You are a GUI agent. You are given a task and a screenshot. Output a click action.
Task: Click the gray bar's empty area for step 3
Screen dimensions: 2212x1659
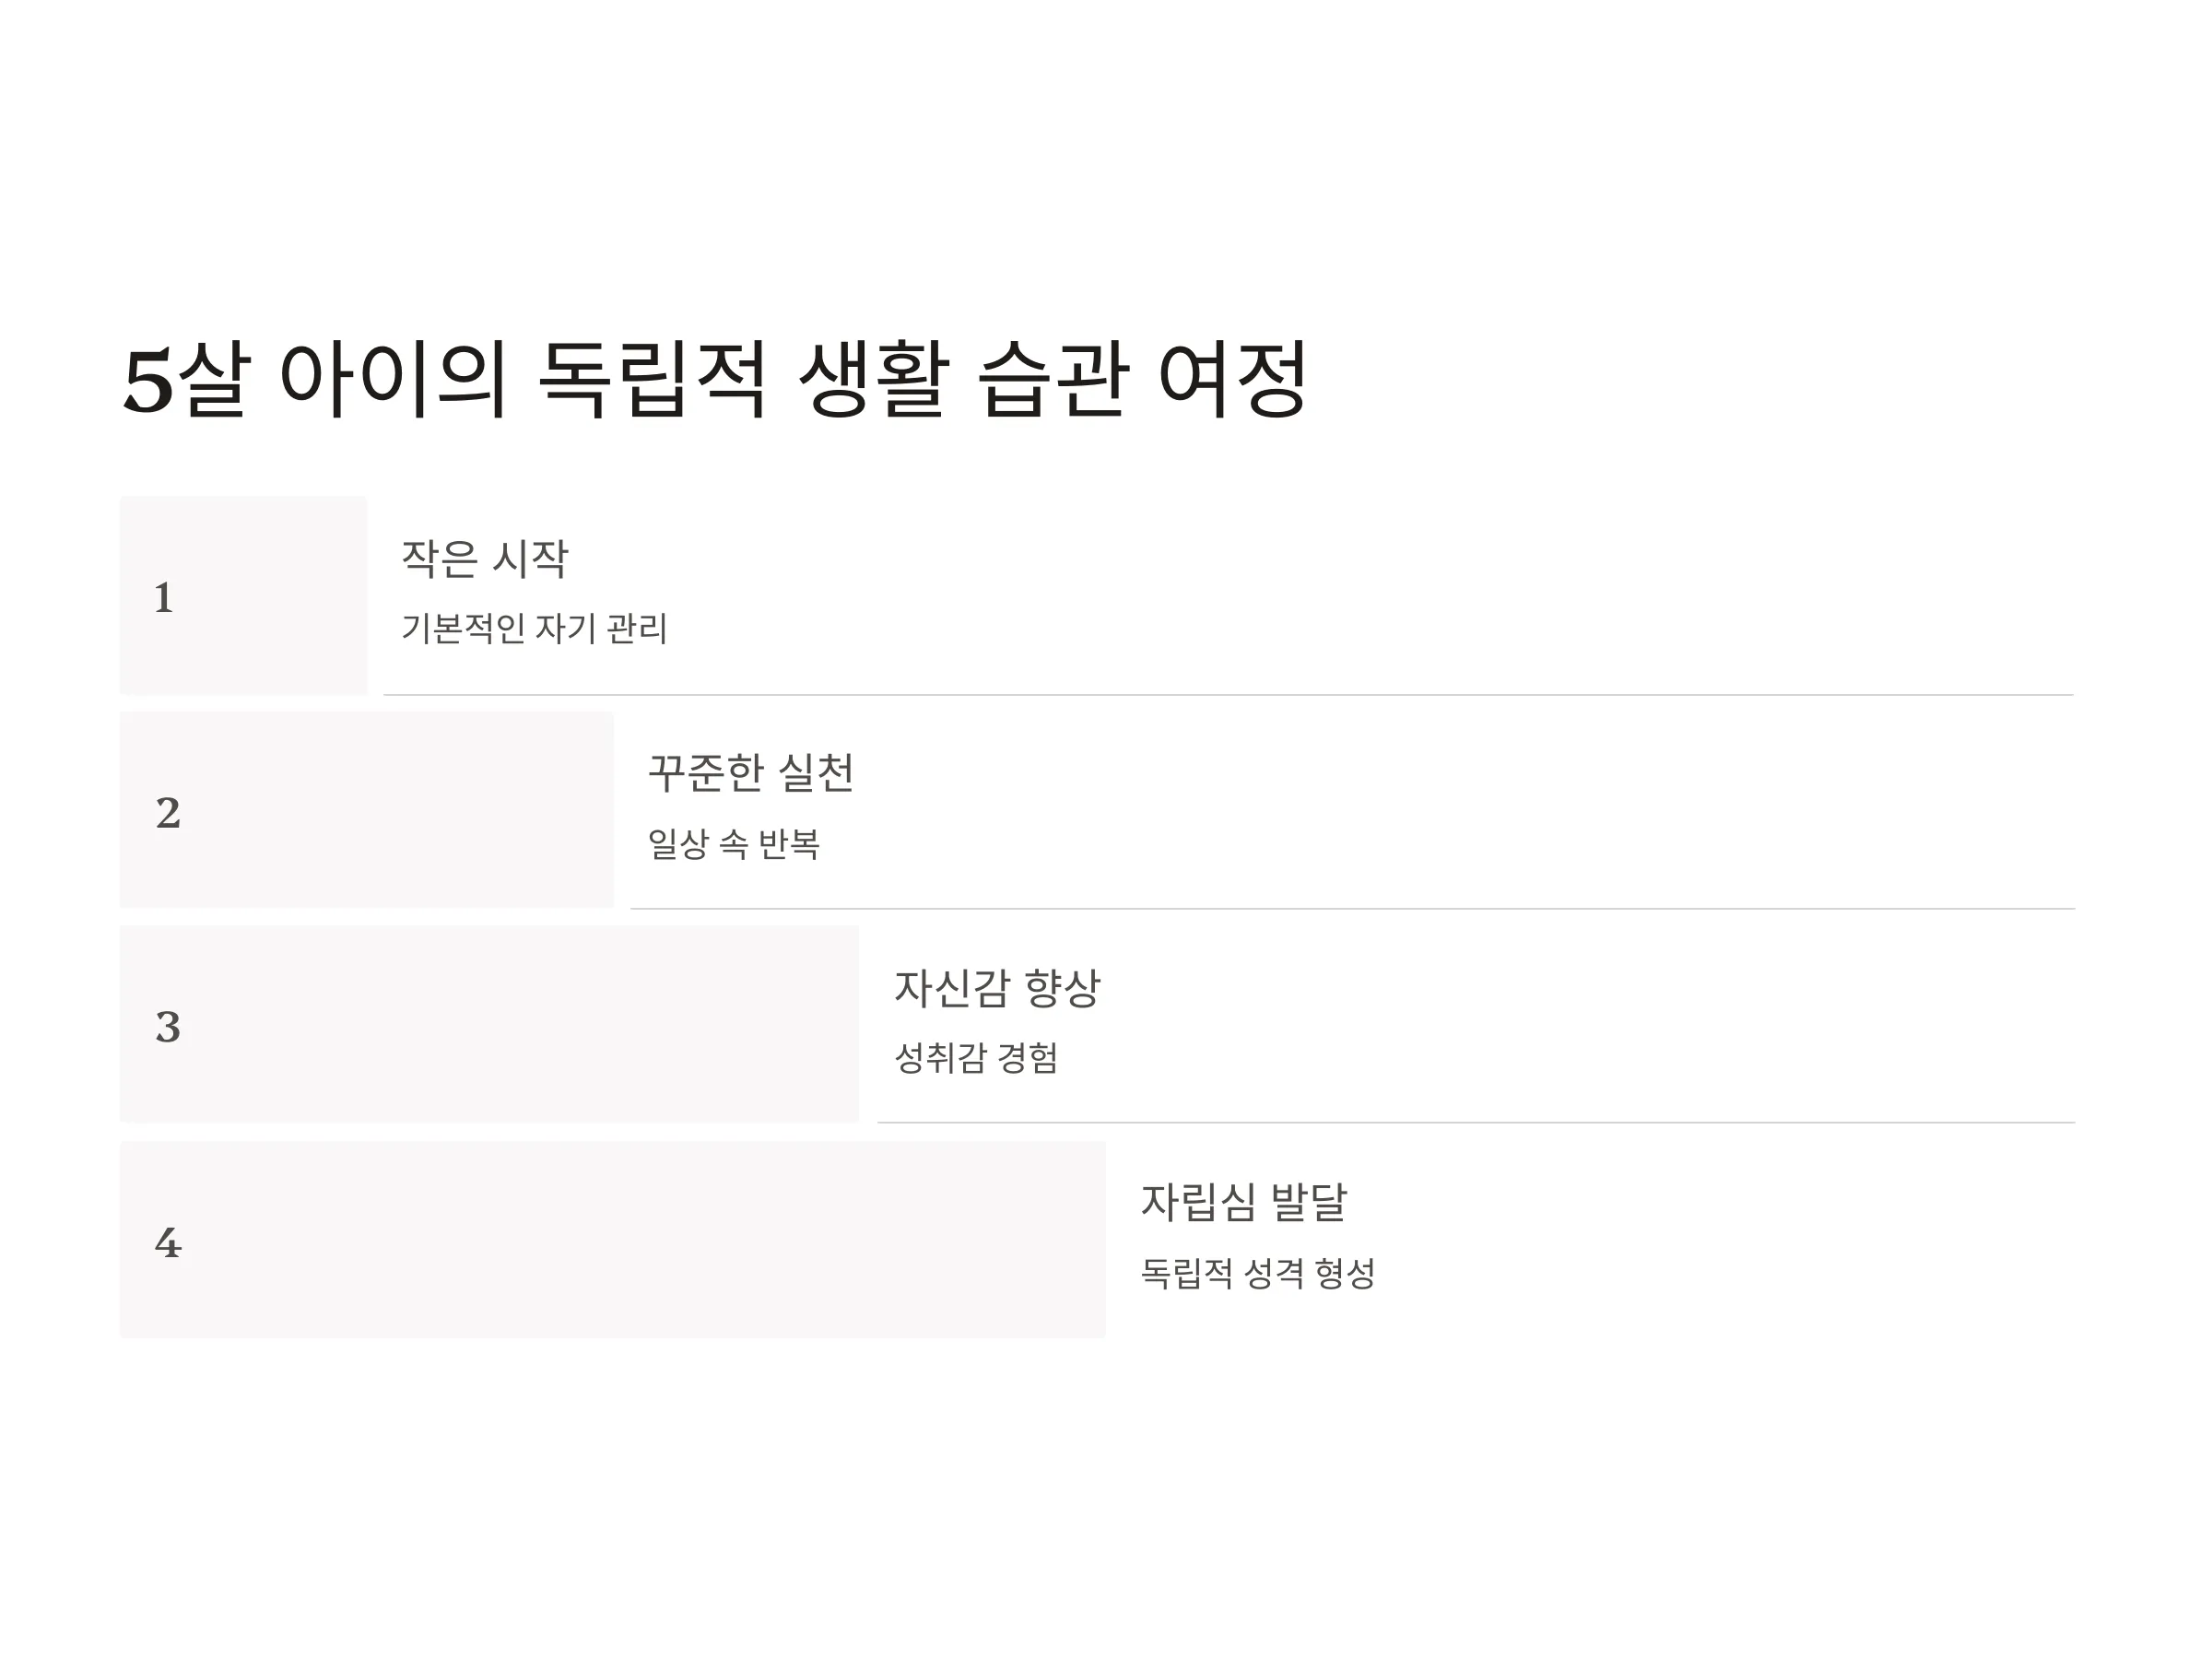[520, 1025]
